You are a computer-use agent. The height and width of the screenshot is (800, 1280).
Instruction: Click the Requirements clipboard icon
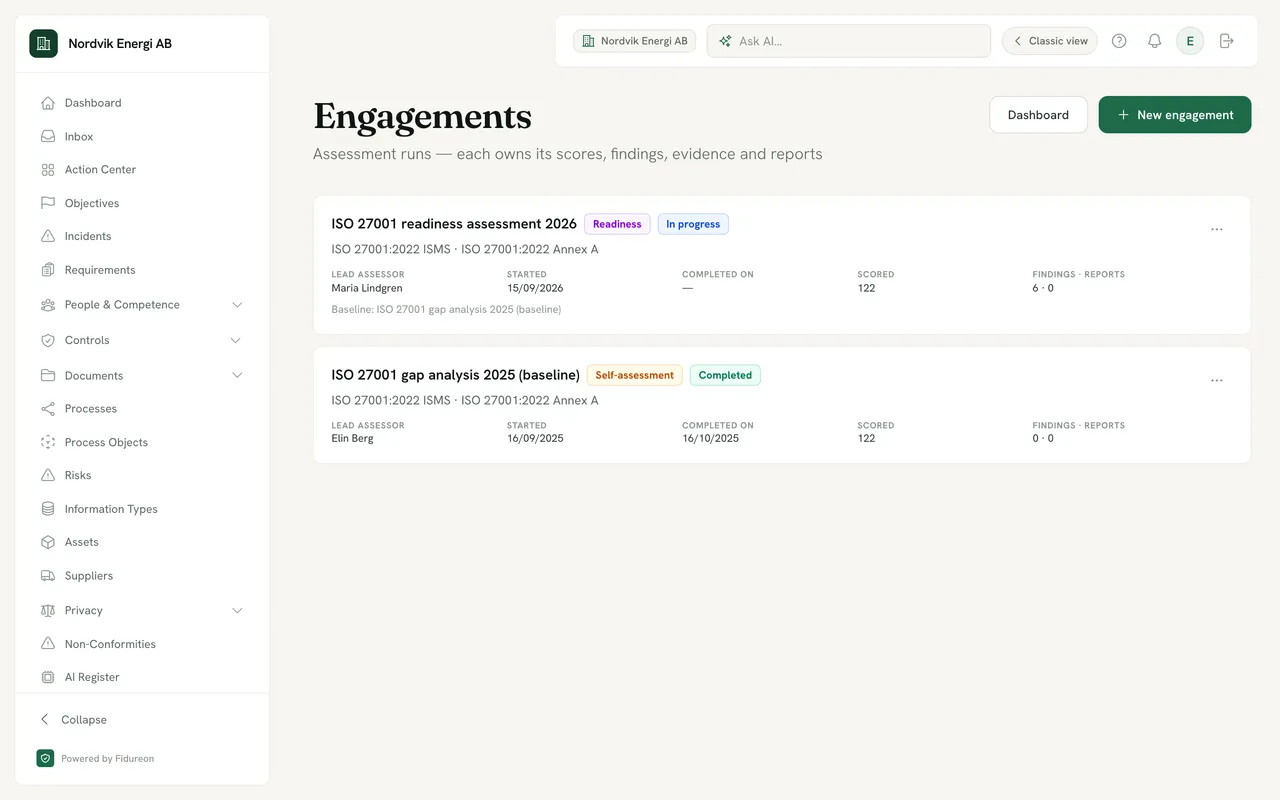[x=47, y=270]
